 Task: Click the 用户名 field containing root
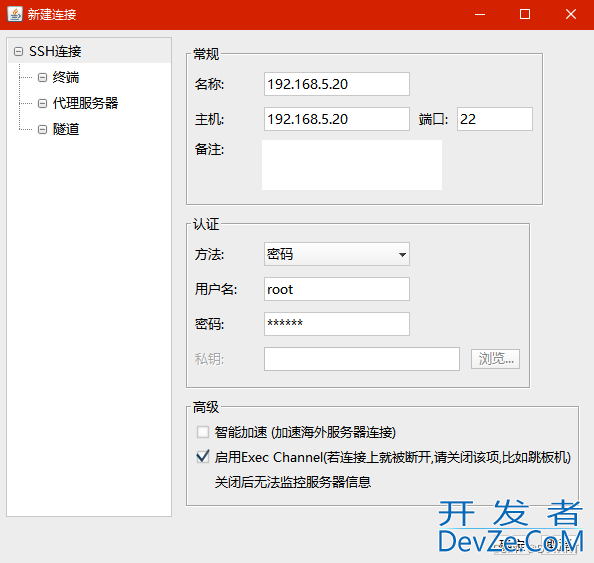[x=337, y=289]
